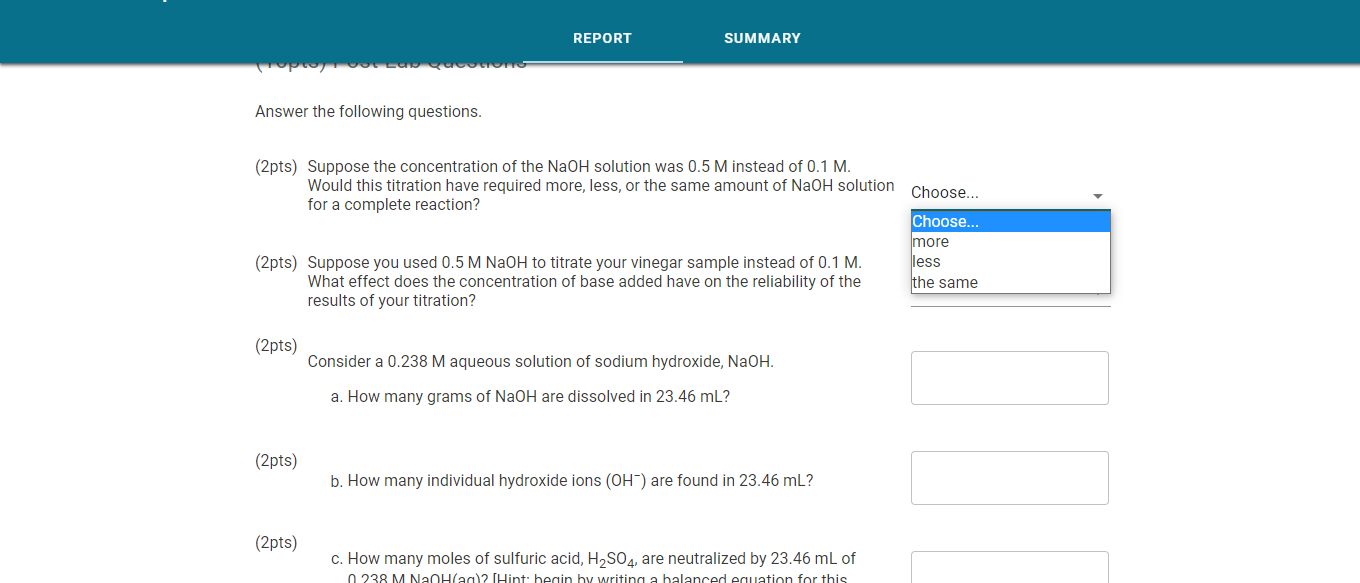This screenshot has width=1360, height=583.
Task: Switch to the SUMMARY tab
Action: click(762, 38)
